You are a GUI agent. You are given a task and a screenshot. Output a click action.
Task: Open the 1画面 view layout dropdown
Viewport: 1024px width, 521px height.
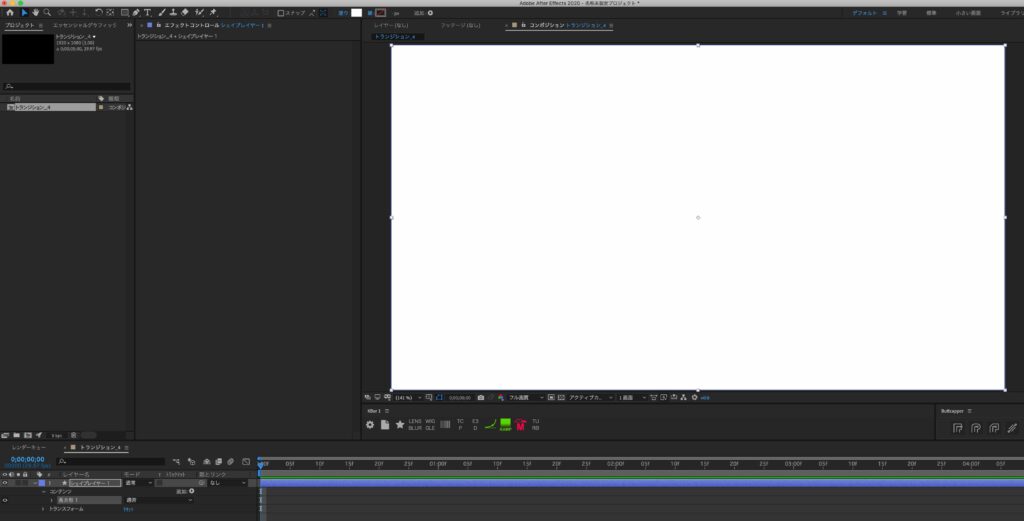pyautogui.click(x=632, y=398)
